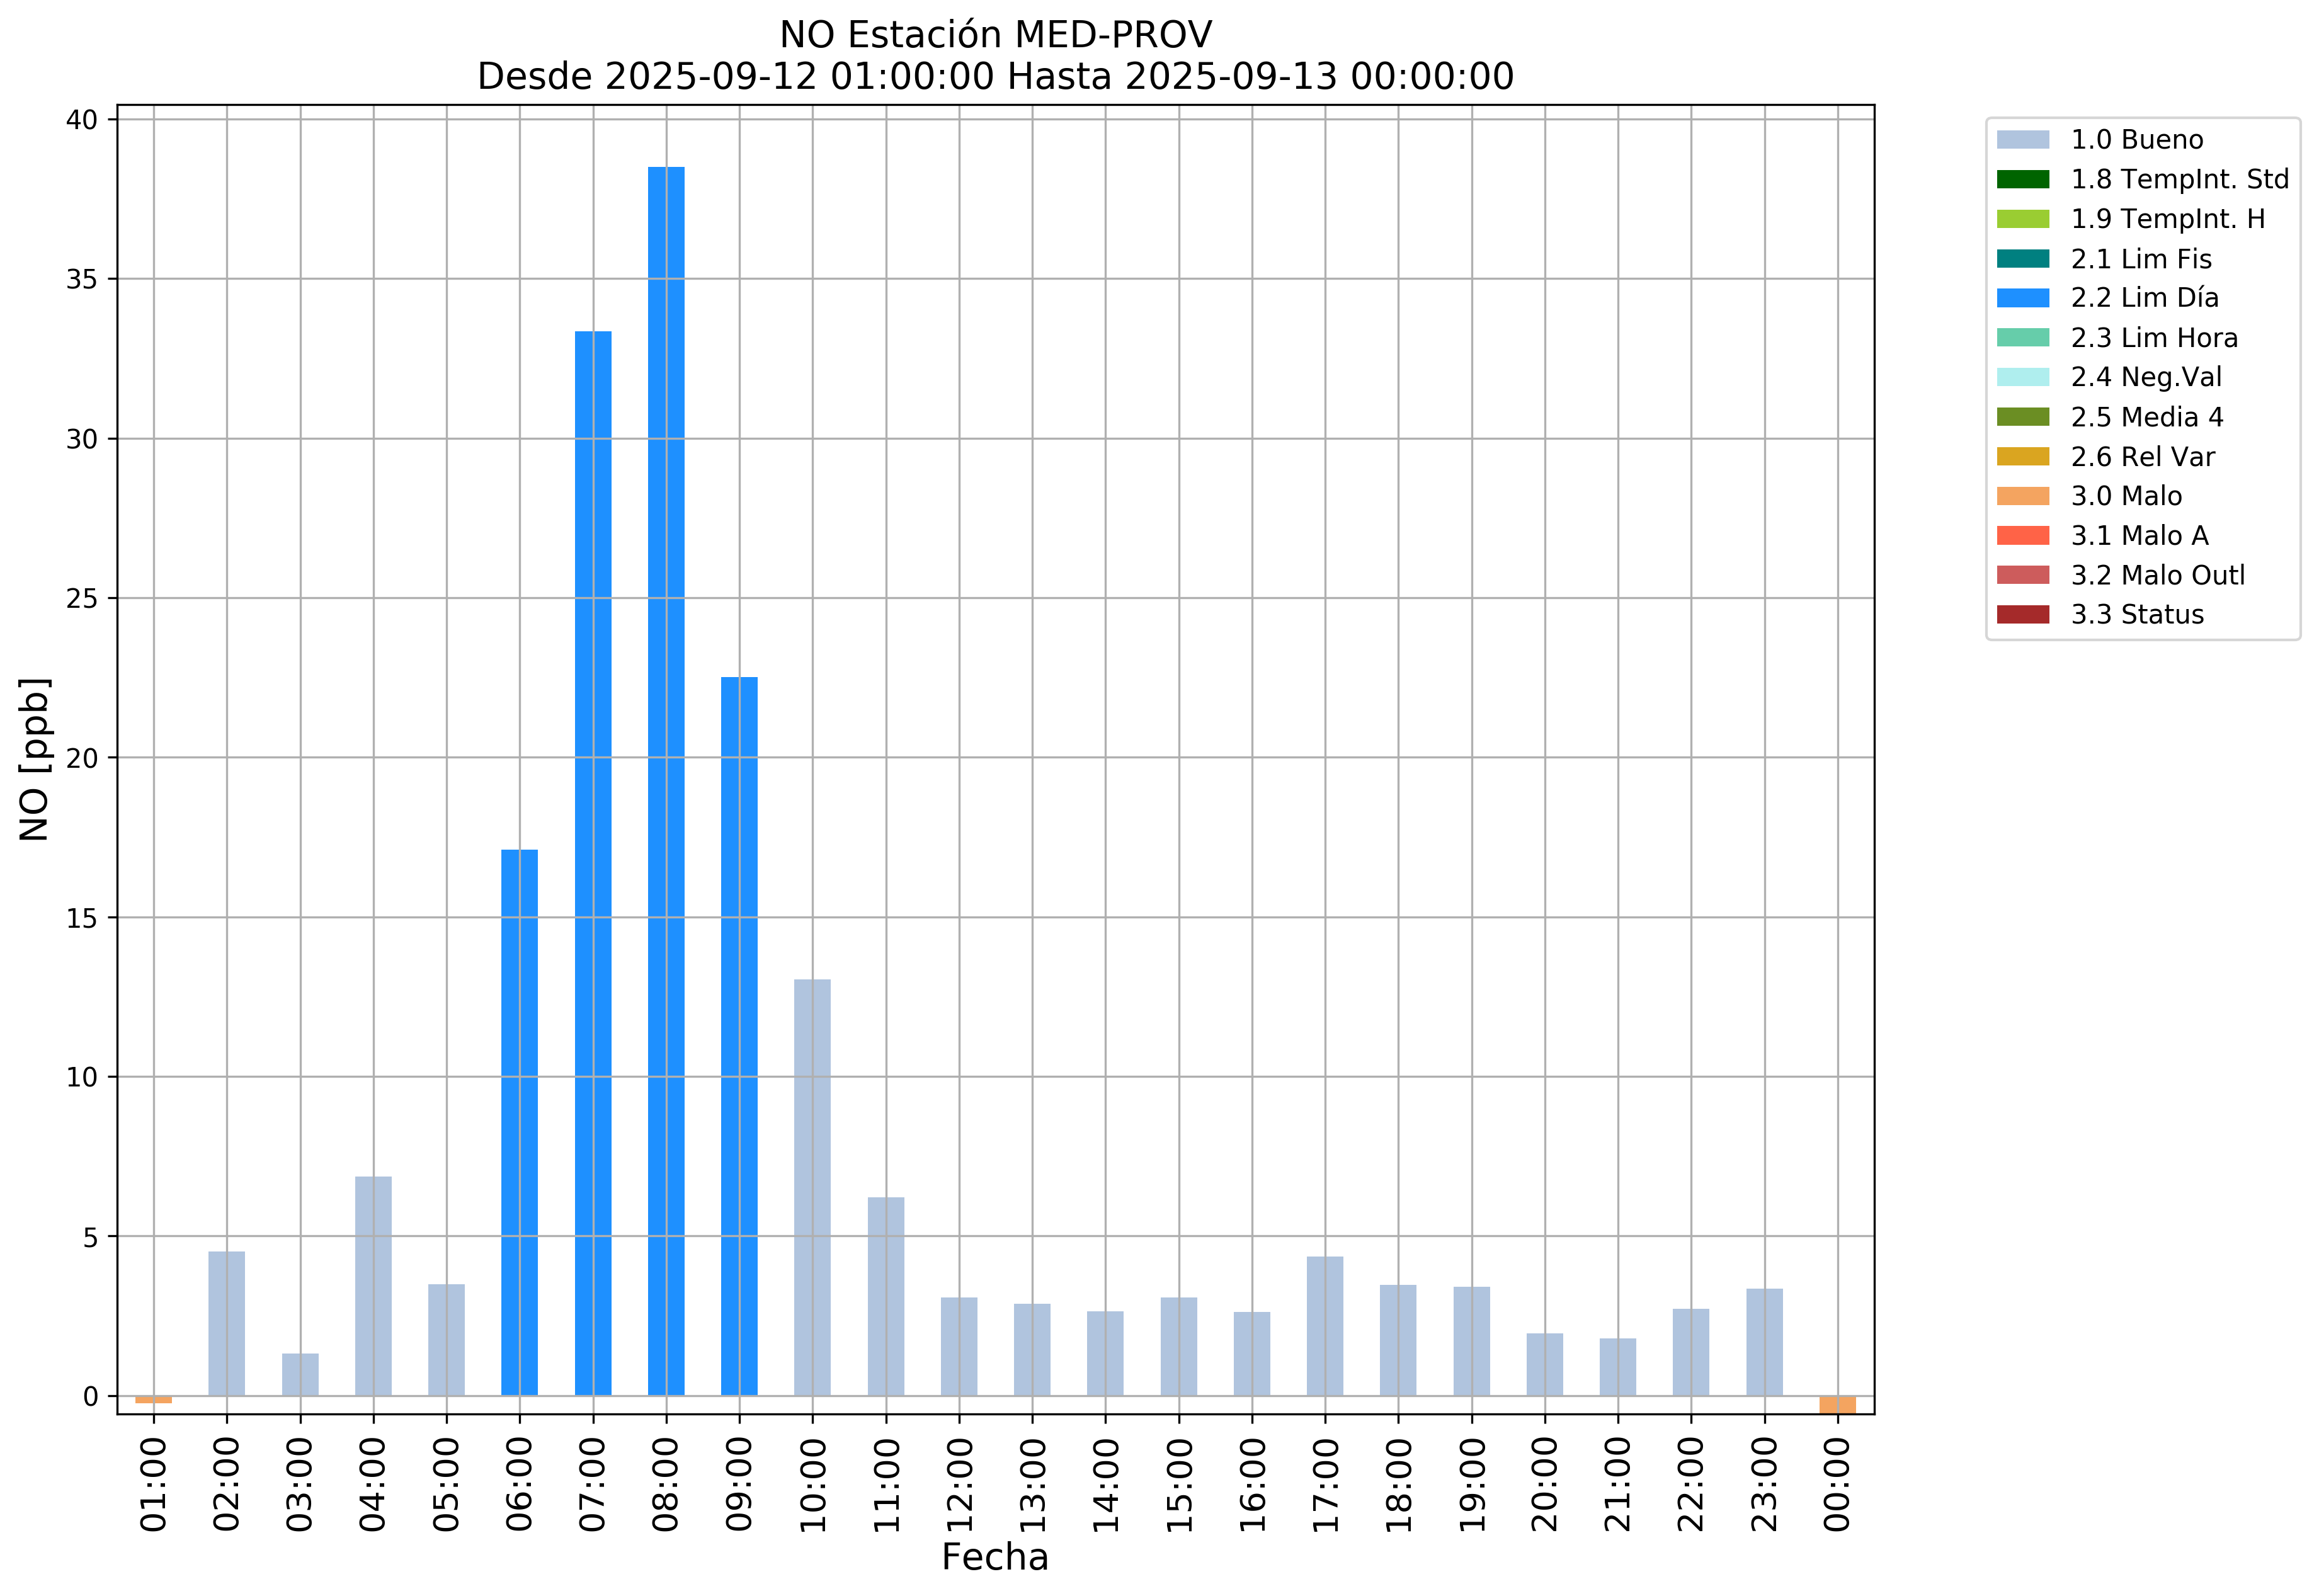Click the 3.3 Status dark red swatch
Screen dimensions: 2319x1596
[2022, 615]
